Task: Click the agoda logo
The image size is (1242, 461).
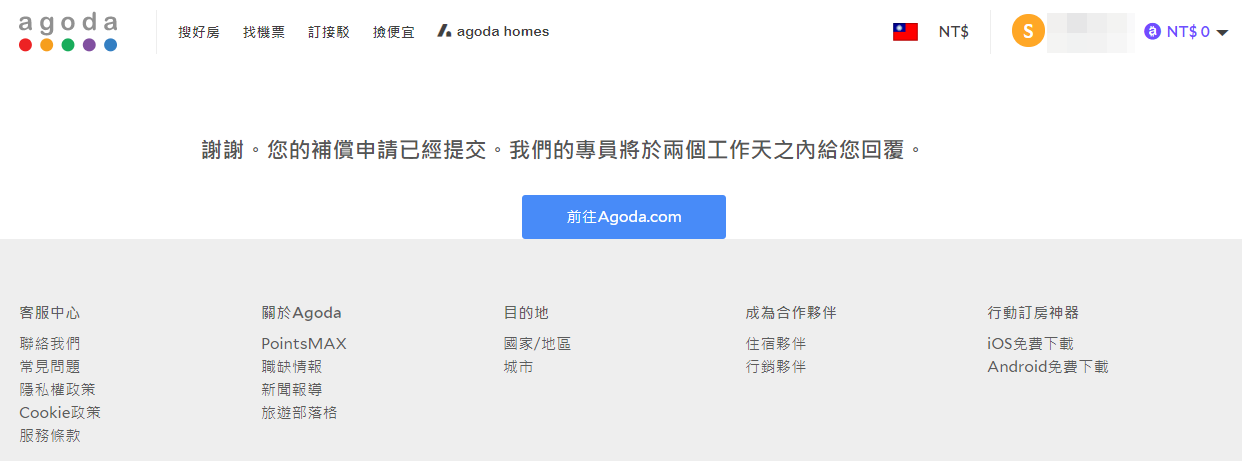Action: (x=68, y=32)
